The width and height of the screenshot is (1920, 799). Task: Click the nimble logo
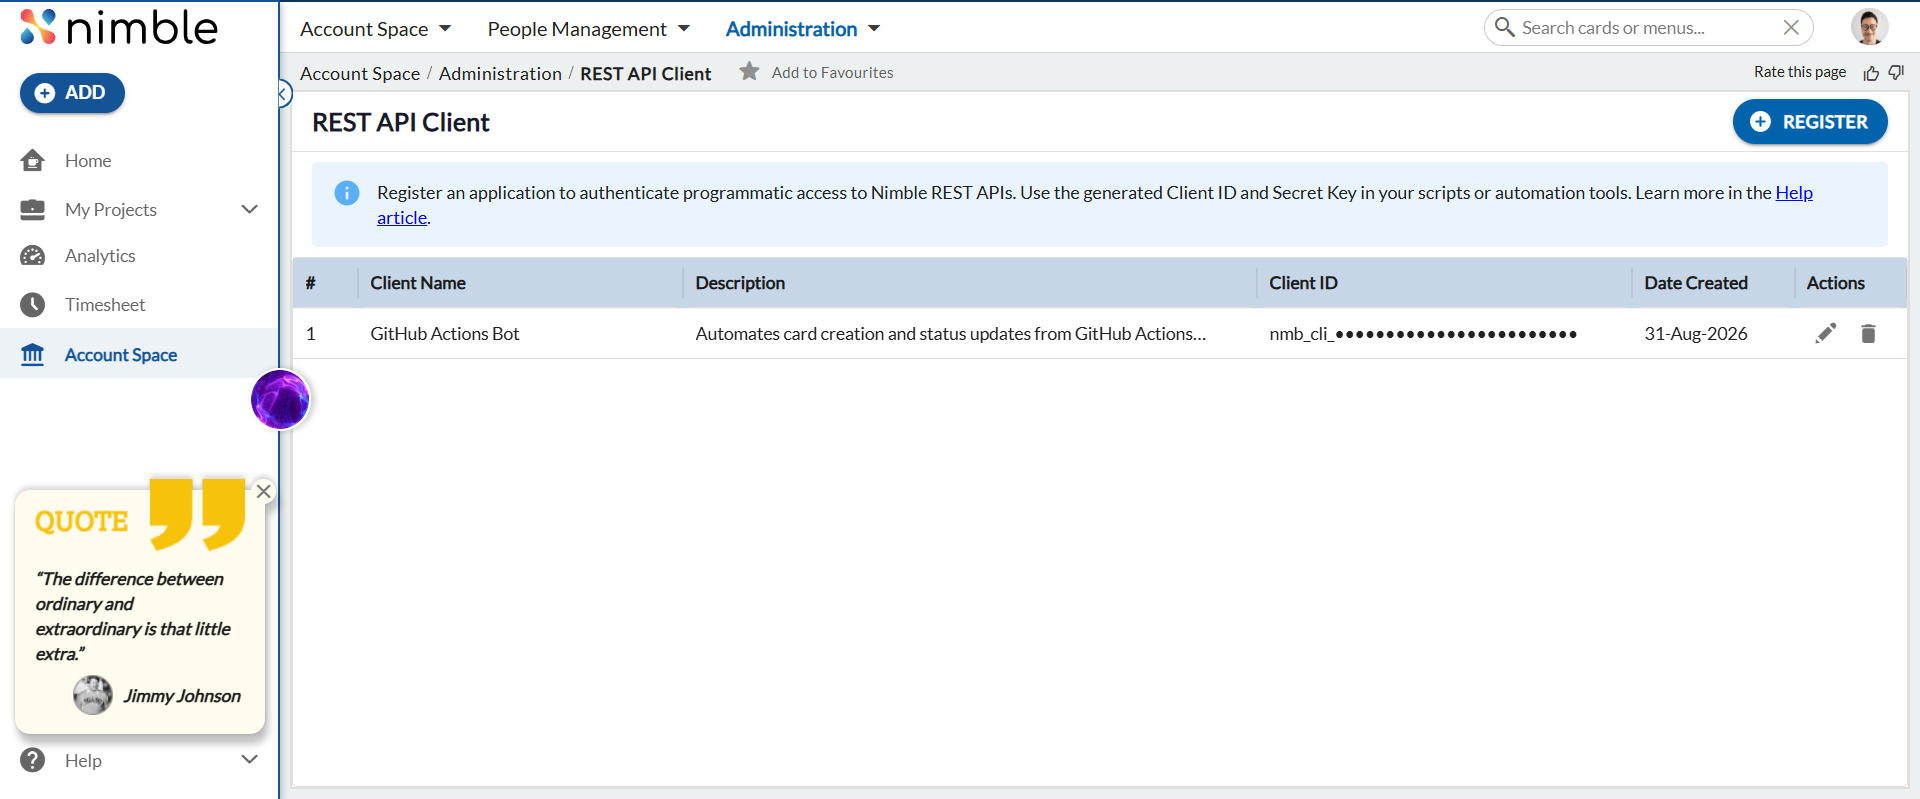118,27
